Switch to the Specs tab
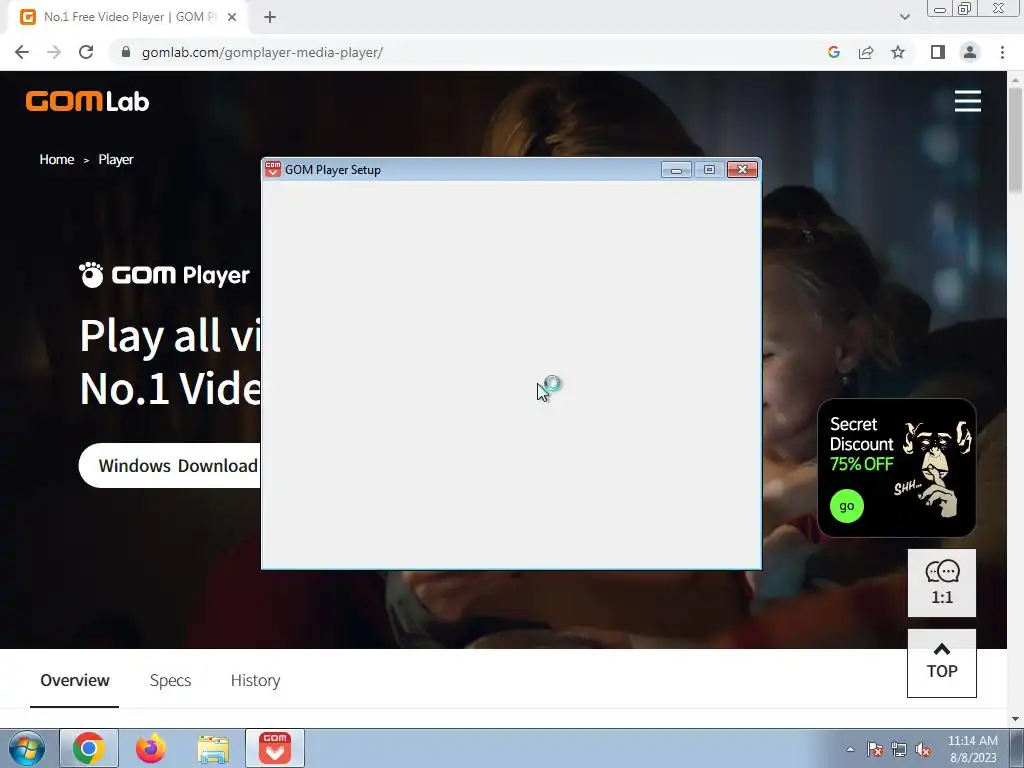1024x768 pixels. (170, 680)
